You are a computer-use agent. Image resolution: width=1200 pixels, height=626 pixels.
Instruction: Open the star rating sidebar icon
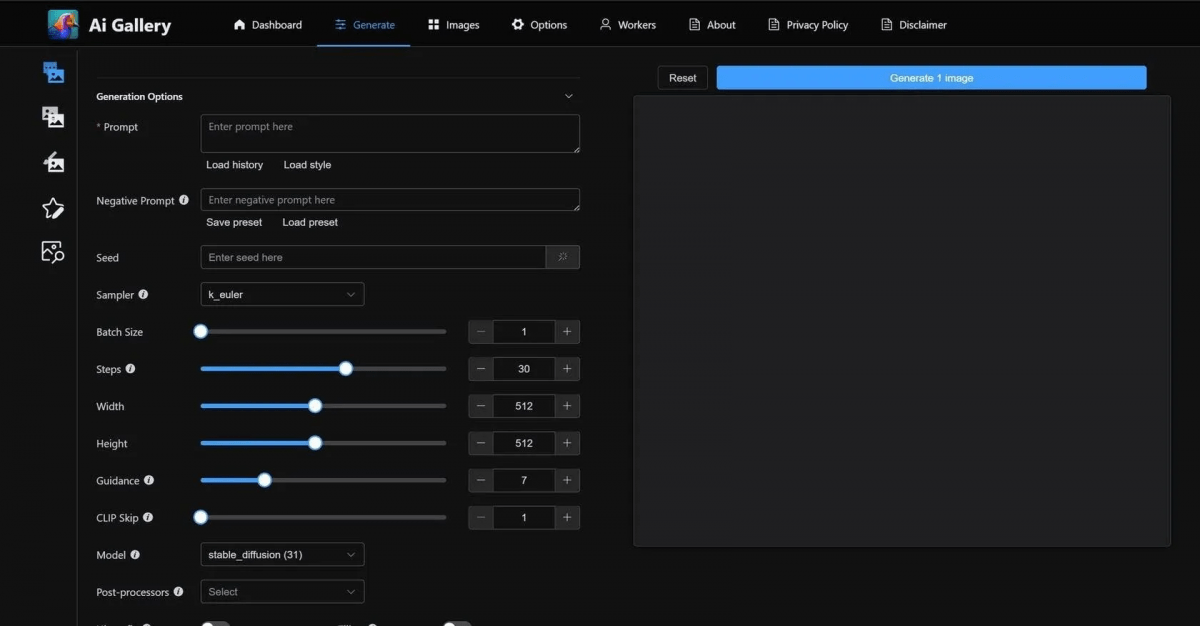(x=53, y=208)
